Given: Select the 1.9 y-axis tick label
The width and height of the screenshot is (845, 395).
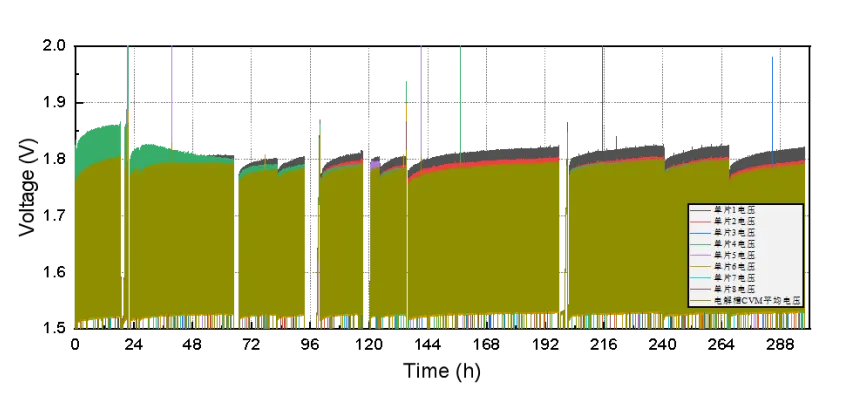Looking at the screenshot, I should [55, 102].
